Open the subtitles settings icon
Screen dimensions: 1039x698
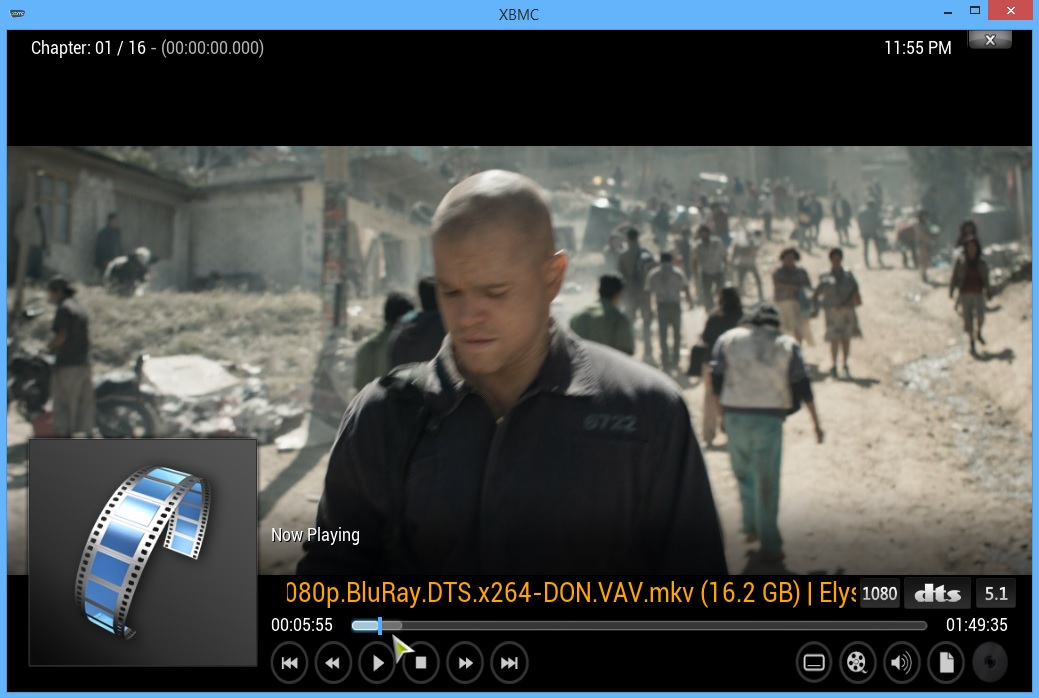[x=814, y=662]
